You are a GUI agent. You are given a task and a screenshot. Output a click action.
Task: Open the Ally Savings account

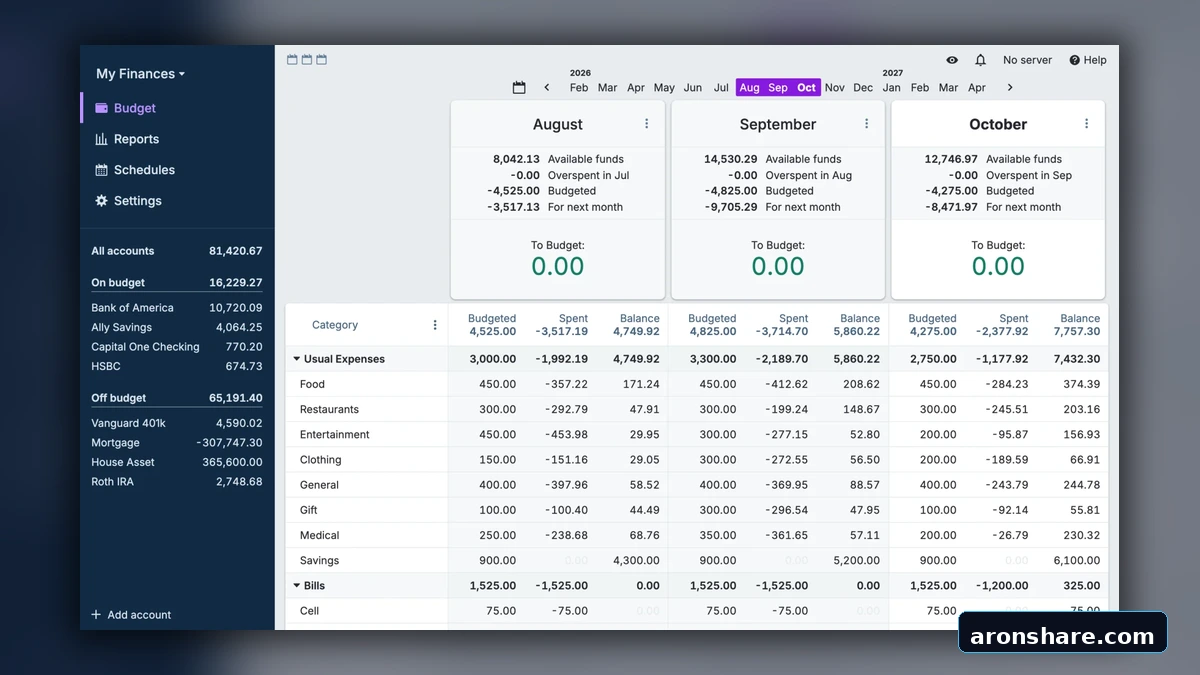pos(177,327)
